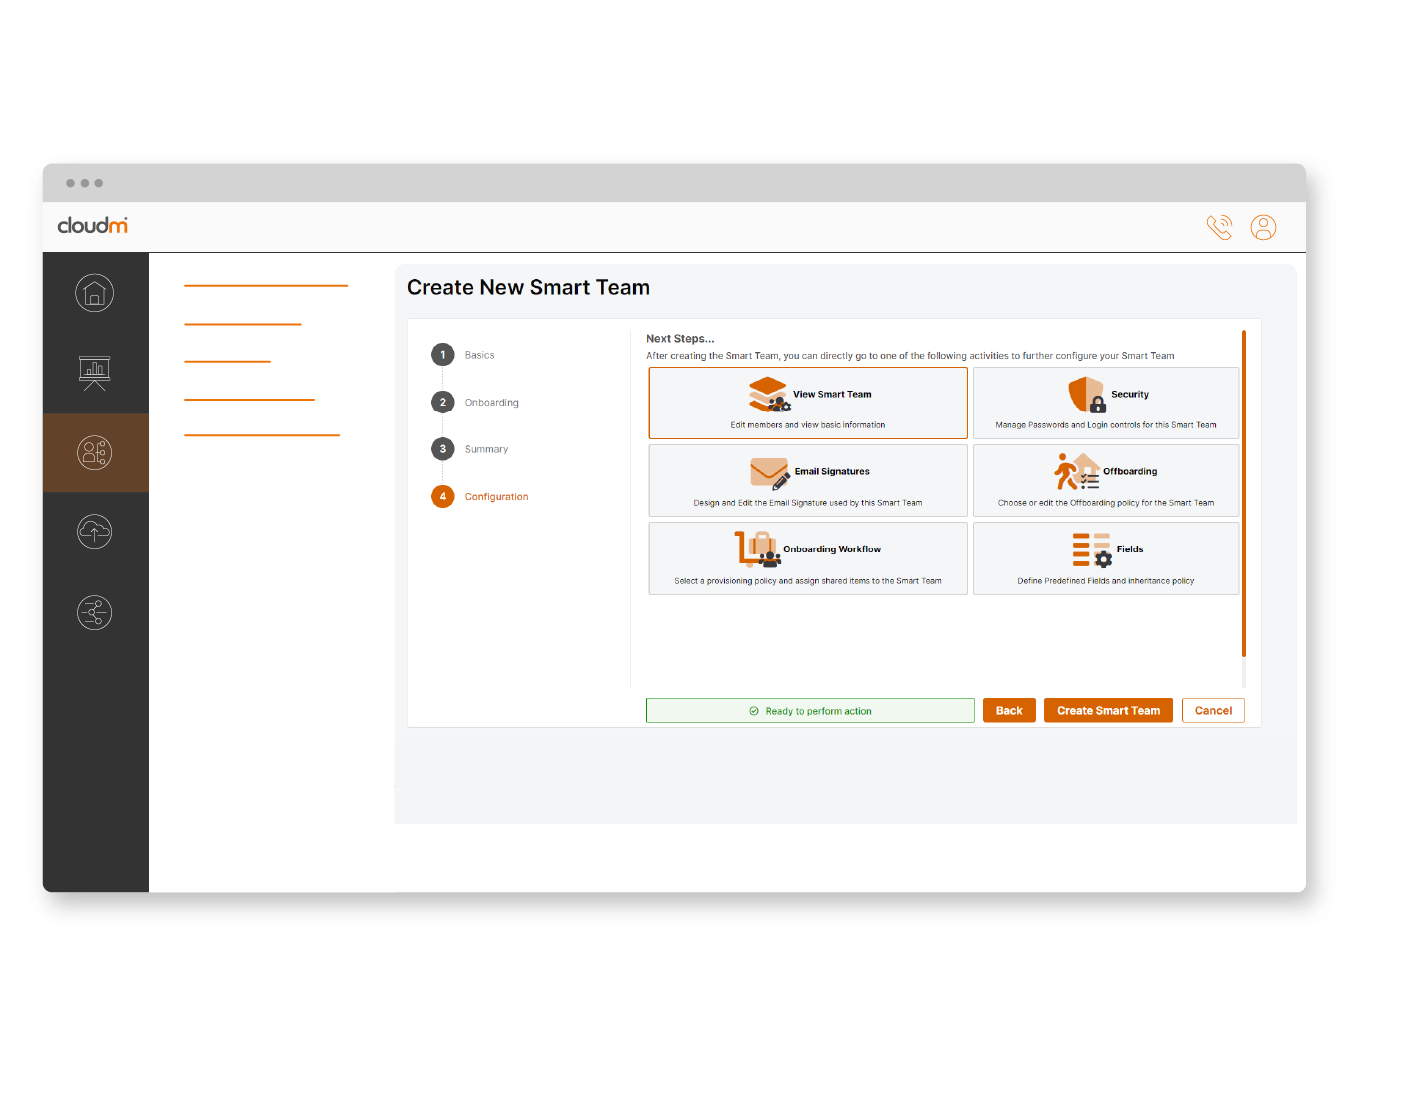Open the Home icon in the sidebar
1406x1097 pixels.
click(x=94, y=292)
